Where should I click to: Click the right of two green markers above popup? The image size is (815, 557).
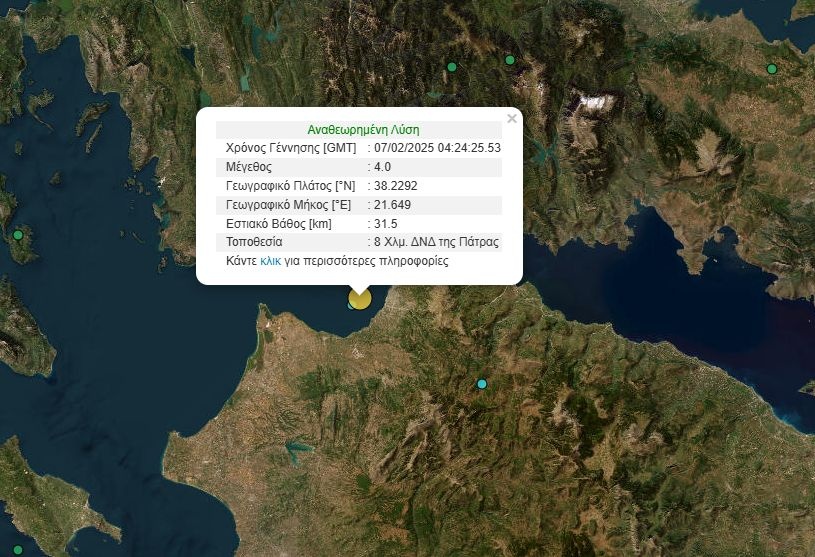pyautogui.click(x=509, y=60)
